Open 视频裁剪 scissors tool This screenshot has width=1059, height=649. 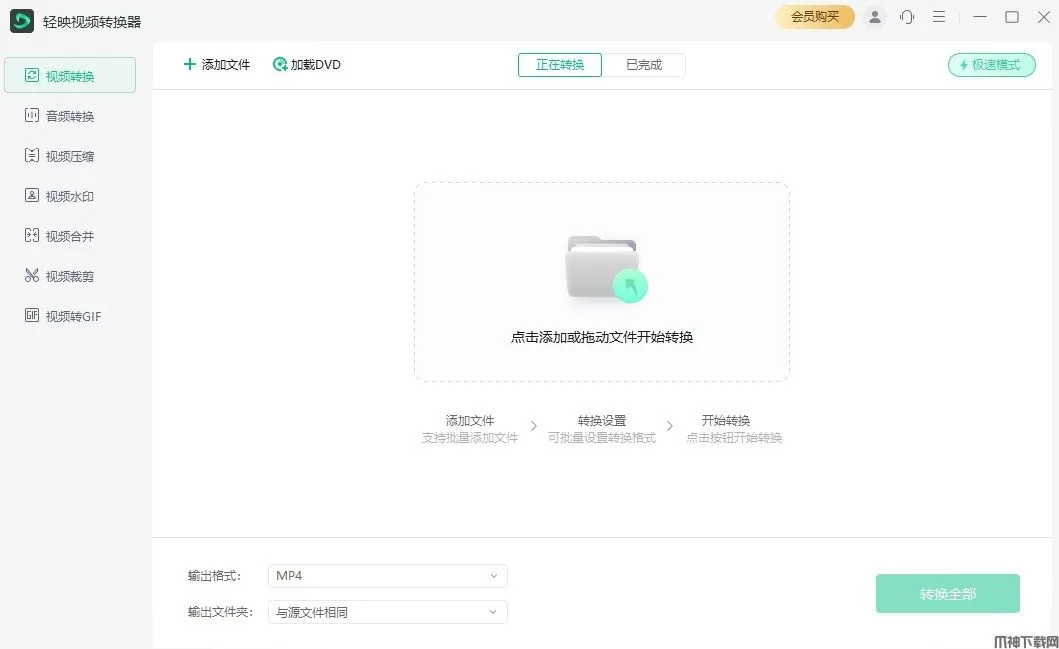tap(69, 276)
